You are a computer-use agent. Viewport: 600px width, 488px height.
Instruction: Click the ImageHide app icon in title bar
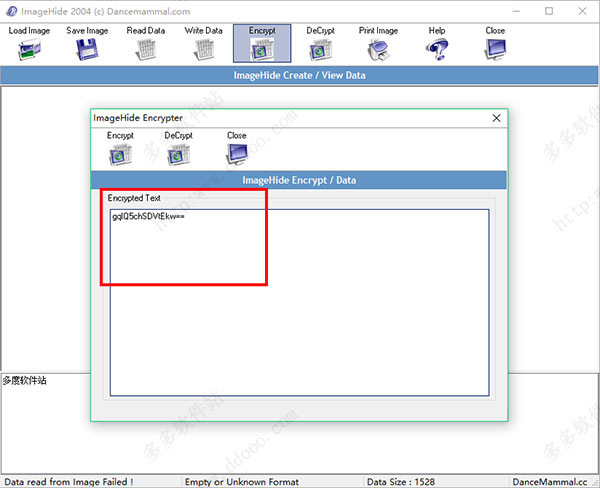(x=11, y=11)
